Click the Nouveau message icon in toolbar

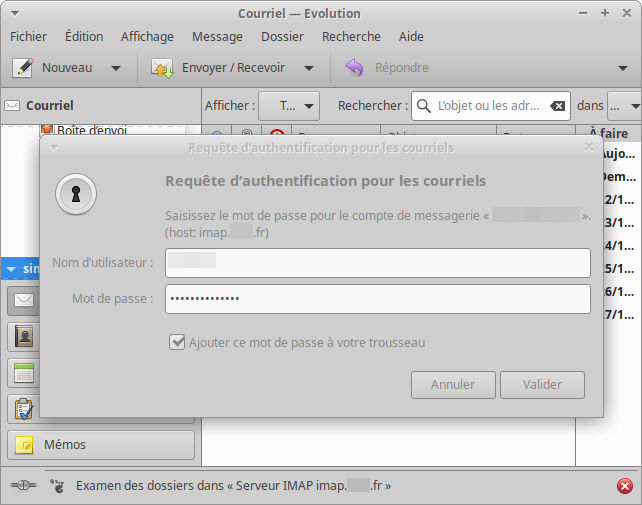tap(24, 68)
